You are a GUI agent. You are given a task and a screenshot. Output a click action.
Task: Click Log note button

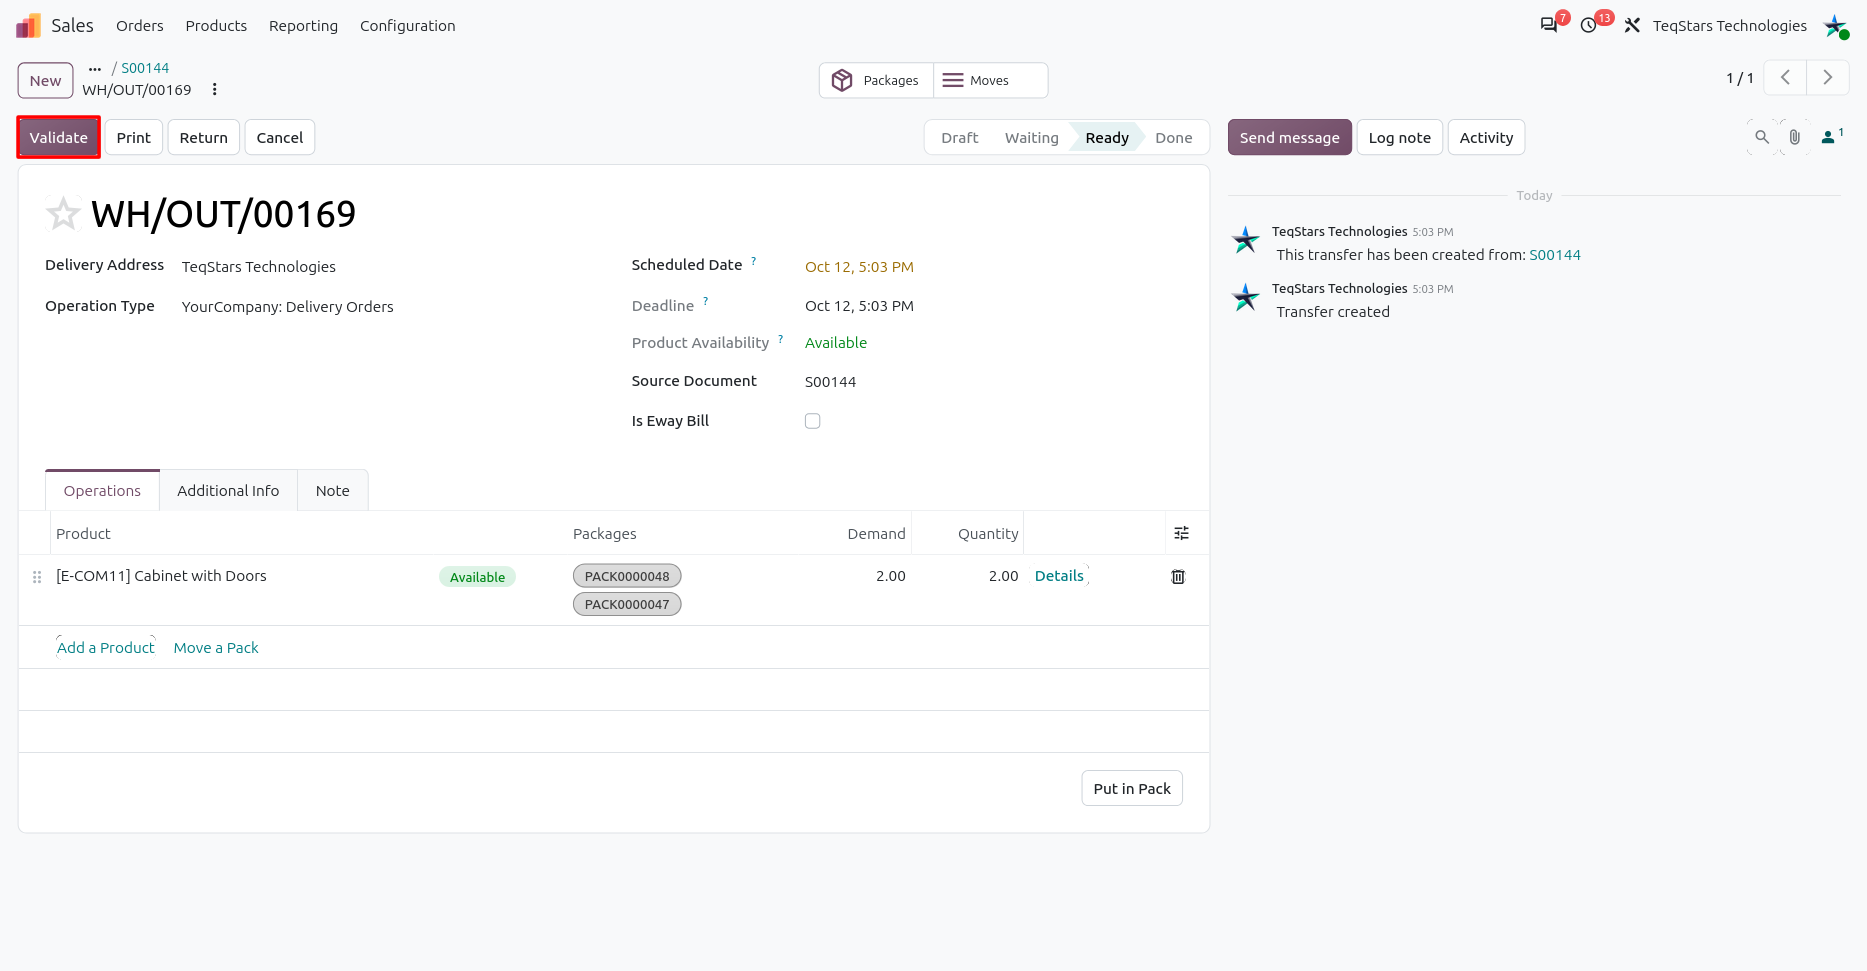point(1400,137)
